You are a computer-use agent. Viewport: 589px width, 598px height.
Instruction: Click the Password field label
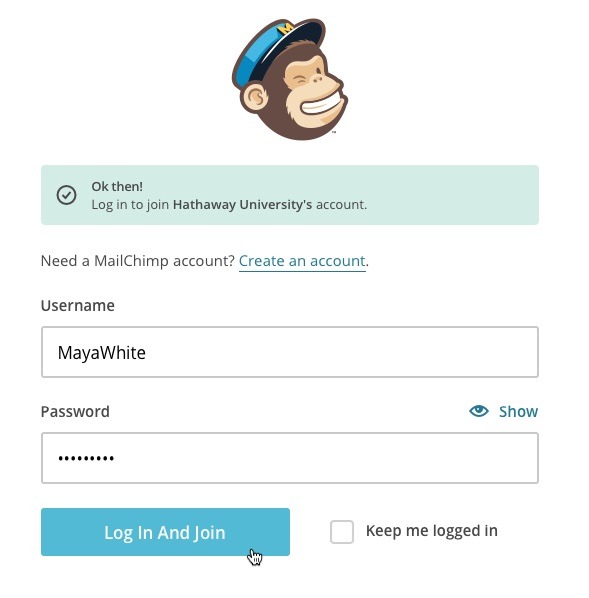click(75, 412)
